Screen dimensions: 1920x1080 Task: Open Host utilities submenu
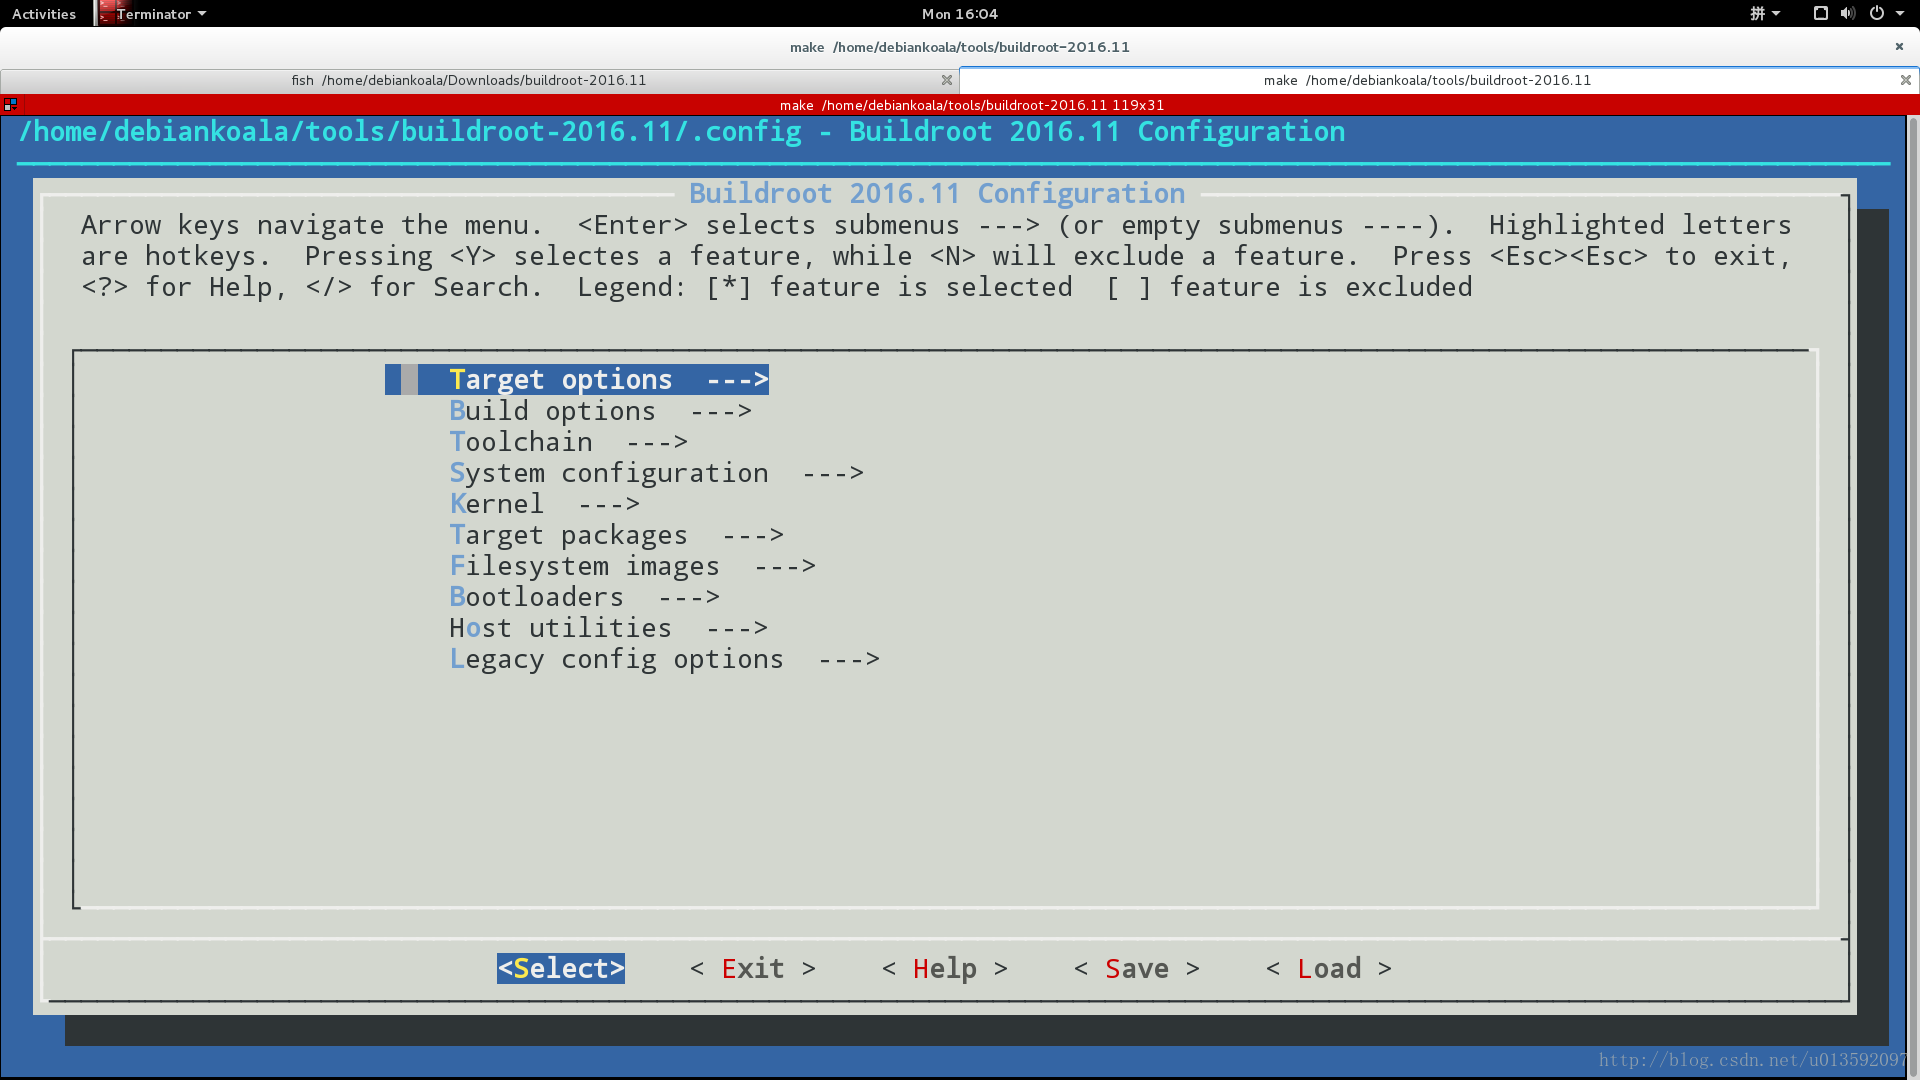pos(609,628)
